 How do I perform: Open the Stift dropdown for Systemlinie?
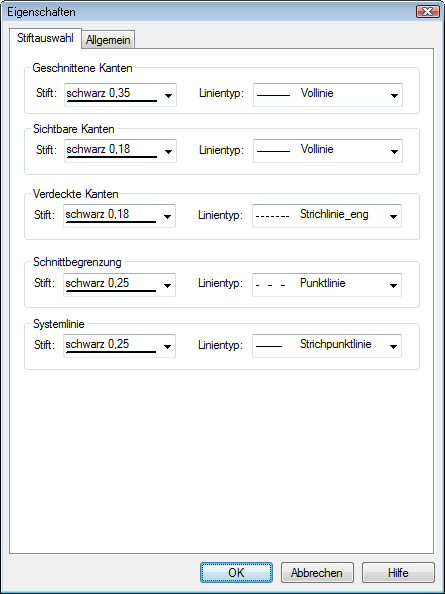119,345
